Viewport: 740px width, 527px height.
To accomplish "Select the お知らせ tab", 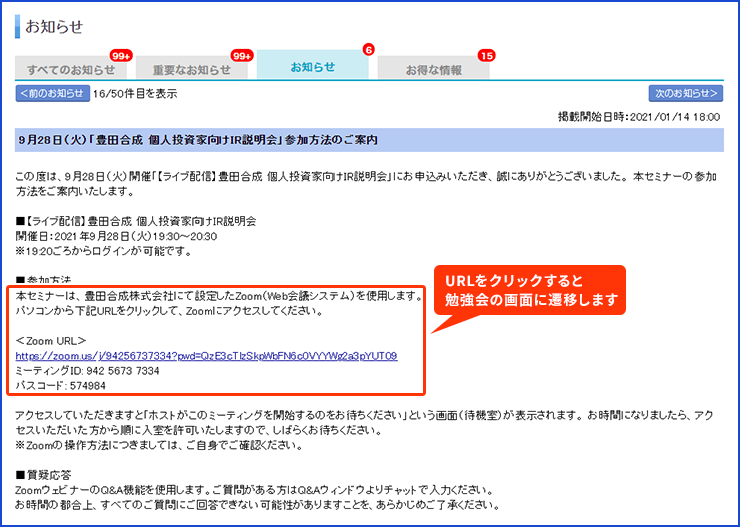I will [x=312, y=65].
